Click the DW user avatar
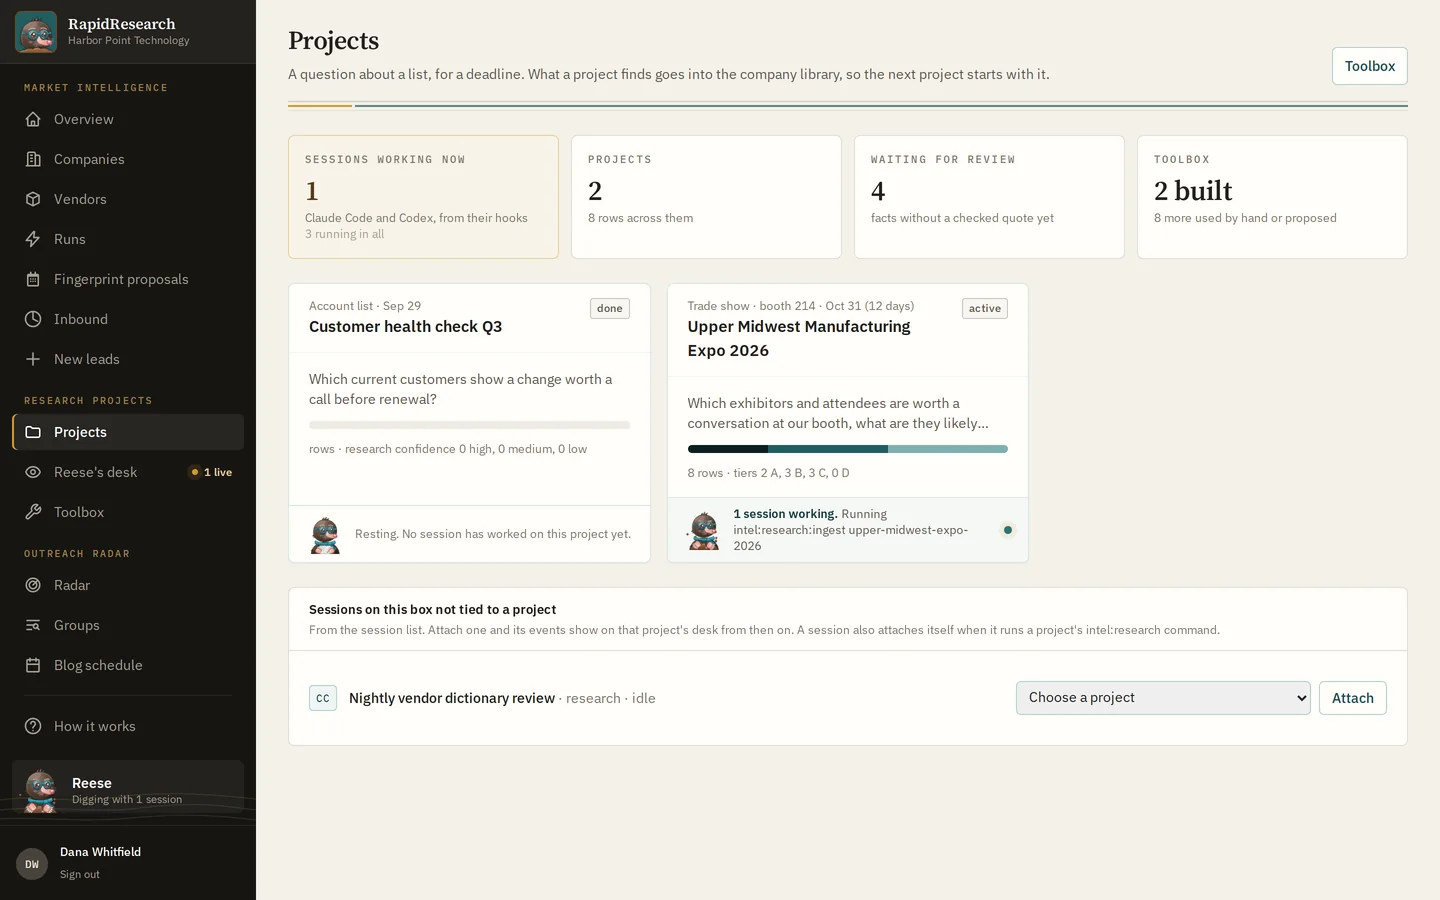 click(32, 864)
